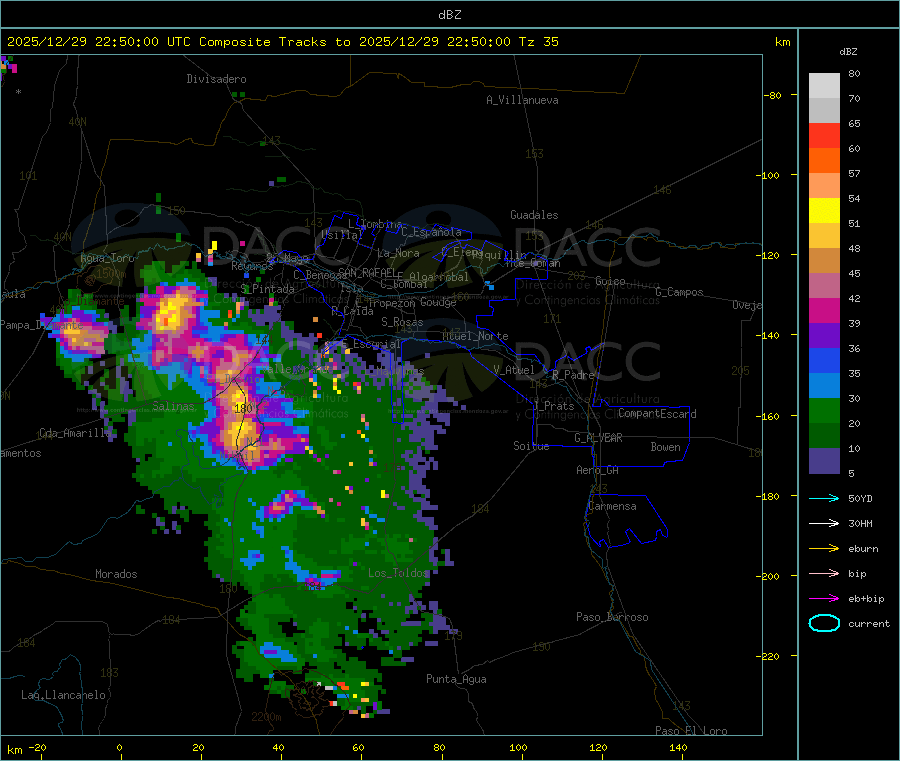
Task: Select the red 60-65 dBZ legend swatch
Action: click(824, 135)
